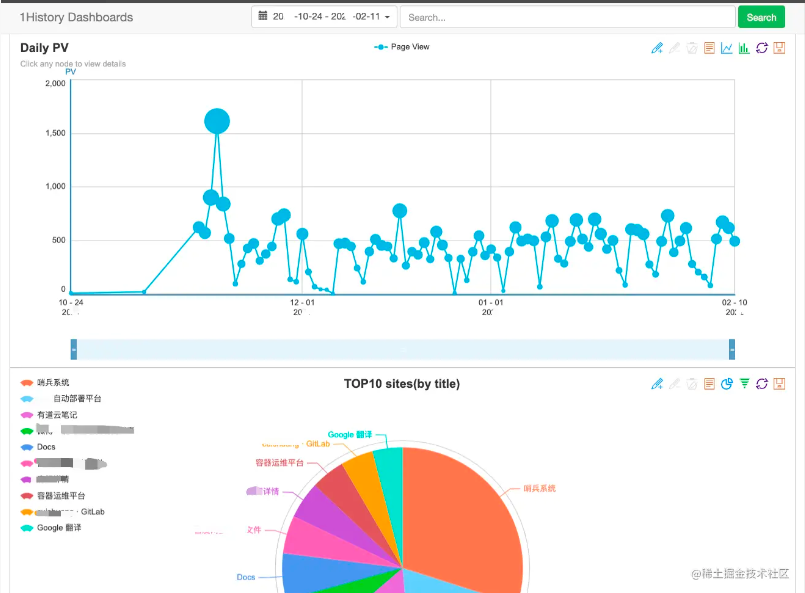
Task: Click the Daily PV chart title
Action: coord(44,48)
